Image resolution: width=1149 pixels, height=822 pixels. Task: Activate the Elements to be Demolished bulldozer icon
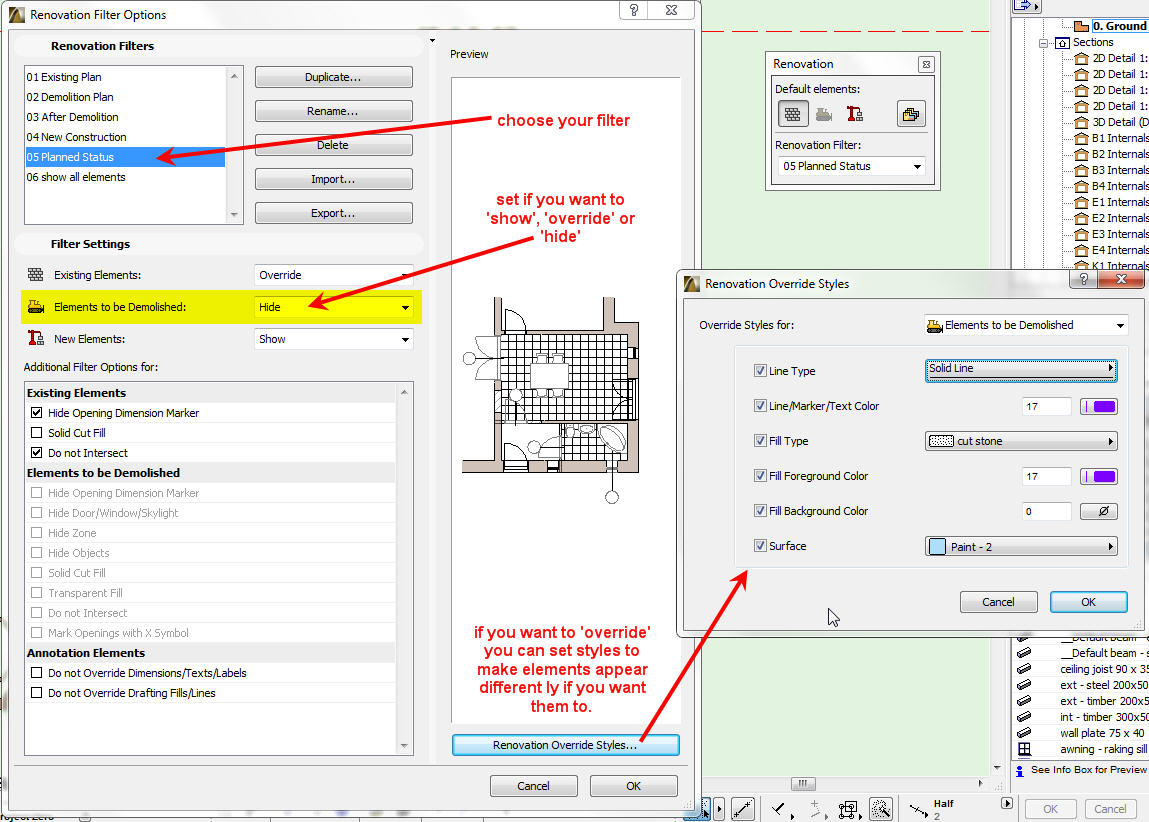coord(823,114)
